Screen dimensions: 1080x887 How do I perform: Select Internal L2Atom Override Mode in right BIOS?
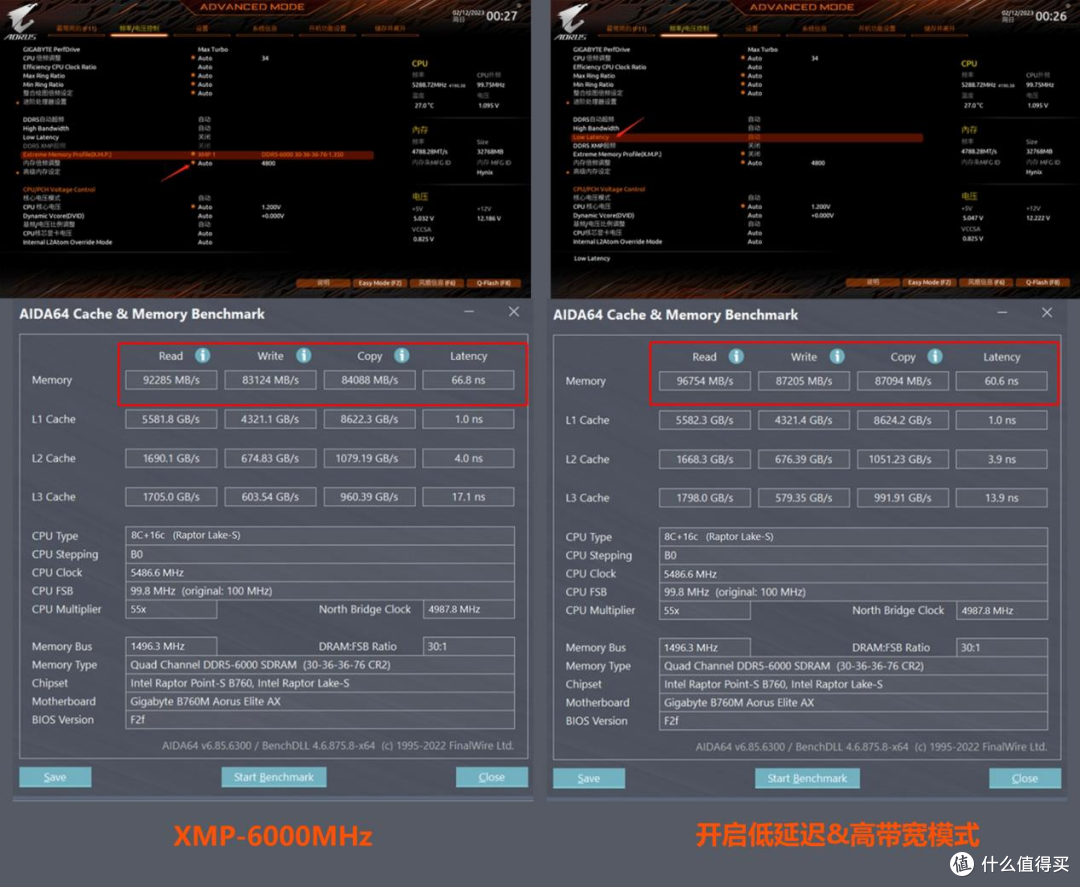coord(617,242)
